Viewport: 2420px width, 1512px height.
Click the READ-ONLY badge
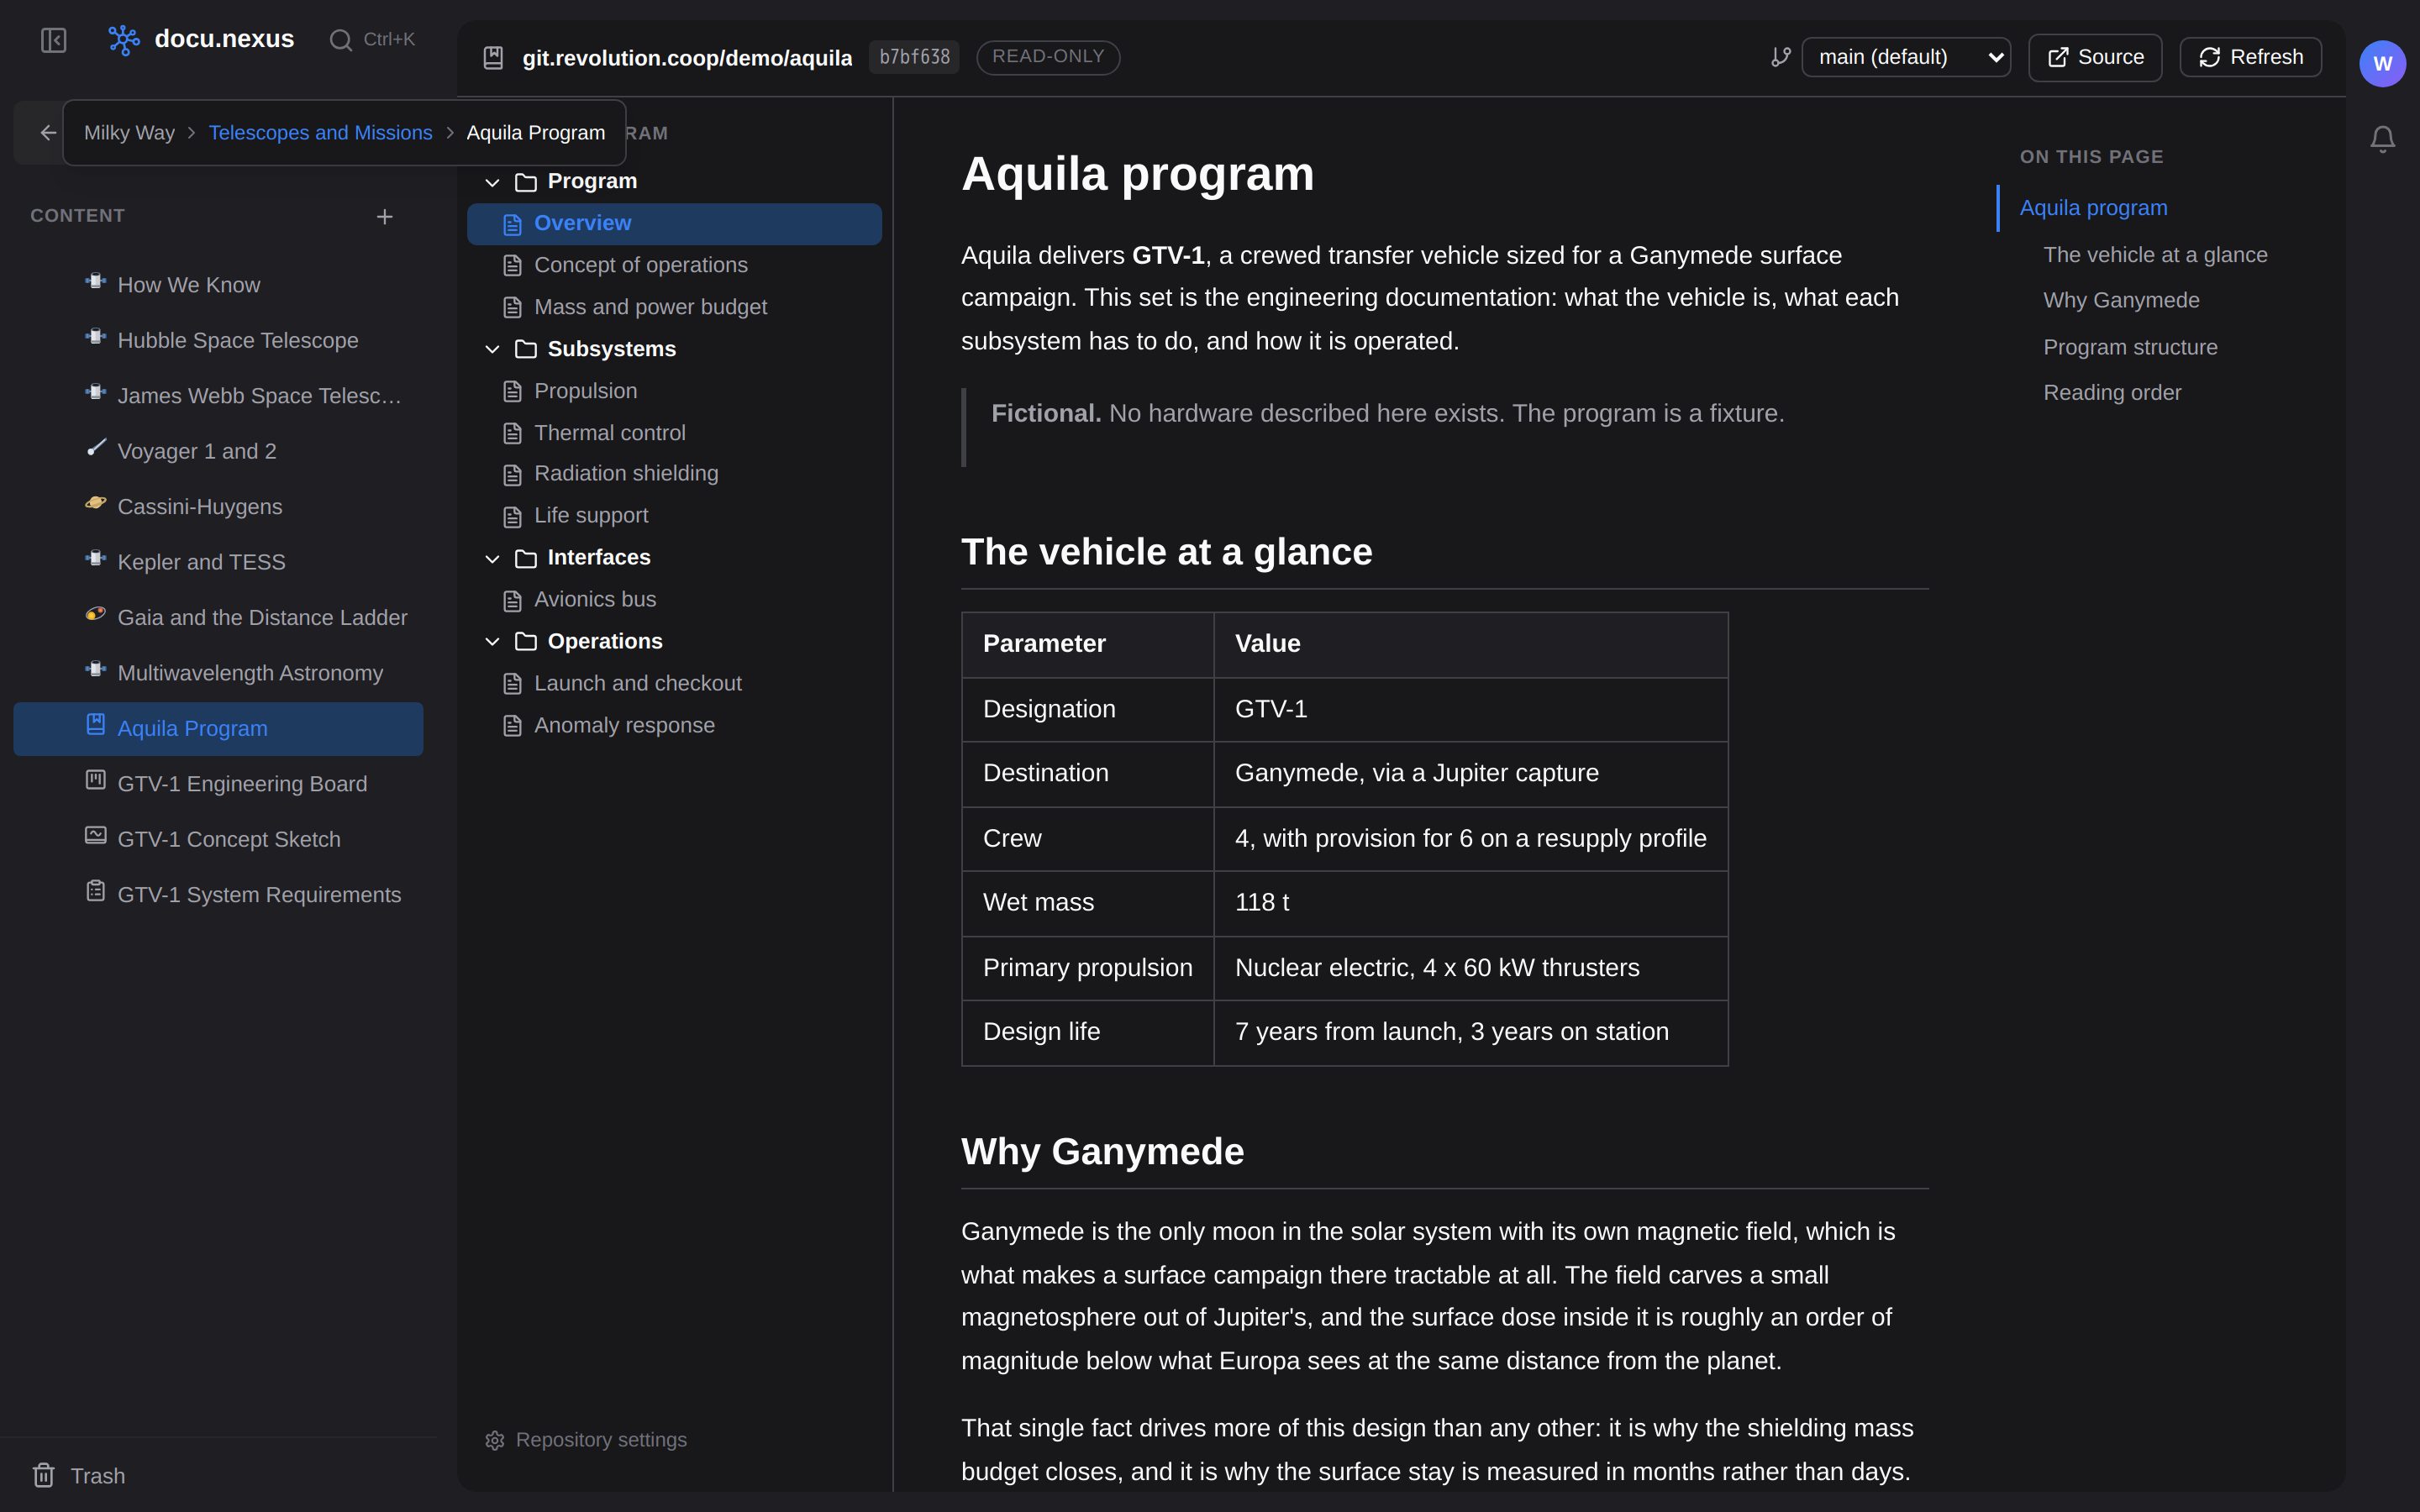pos(1048,57)
